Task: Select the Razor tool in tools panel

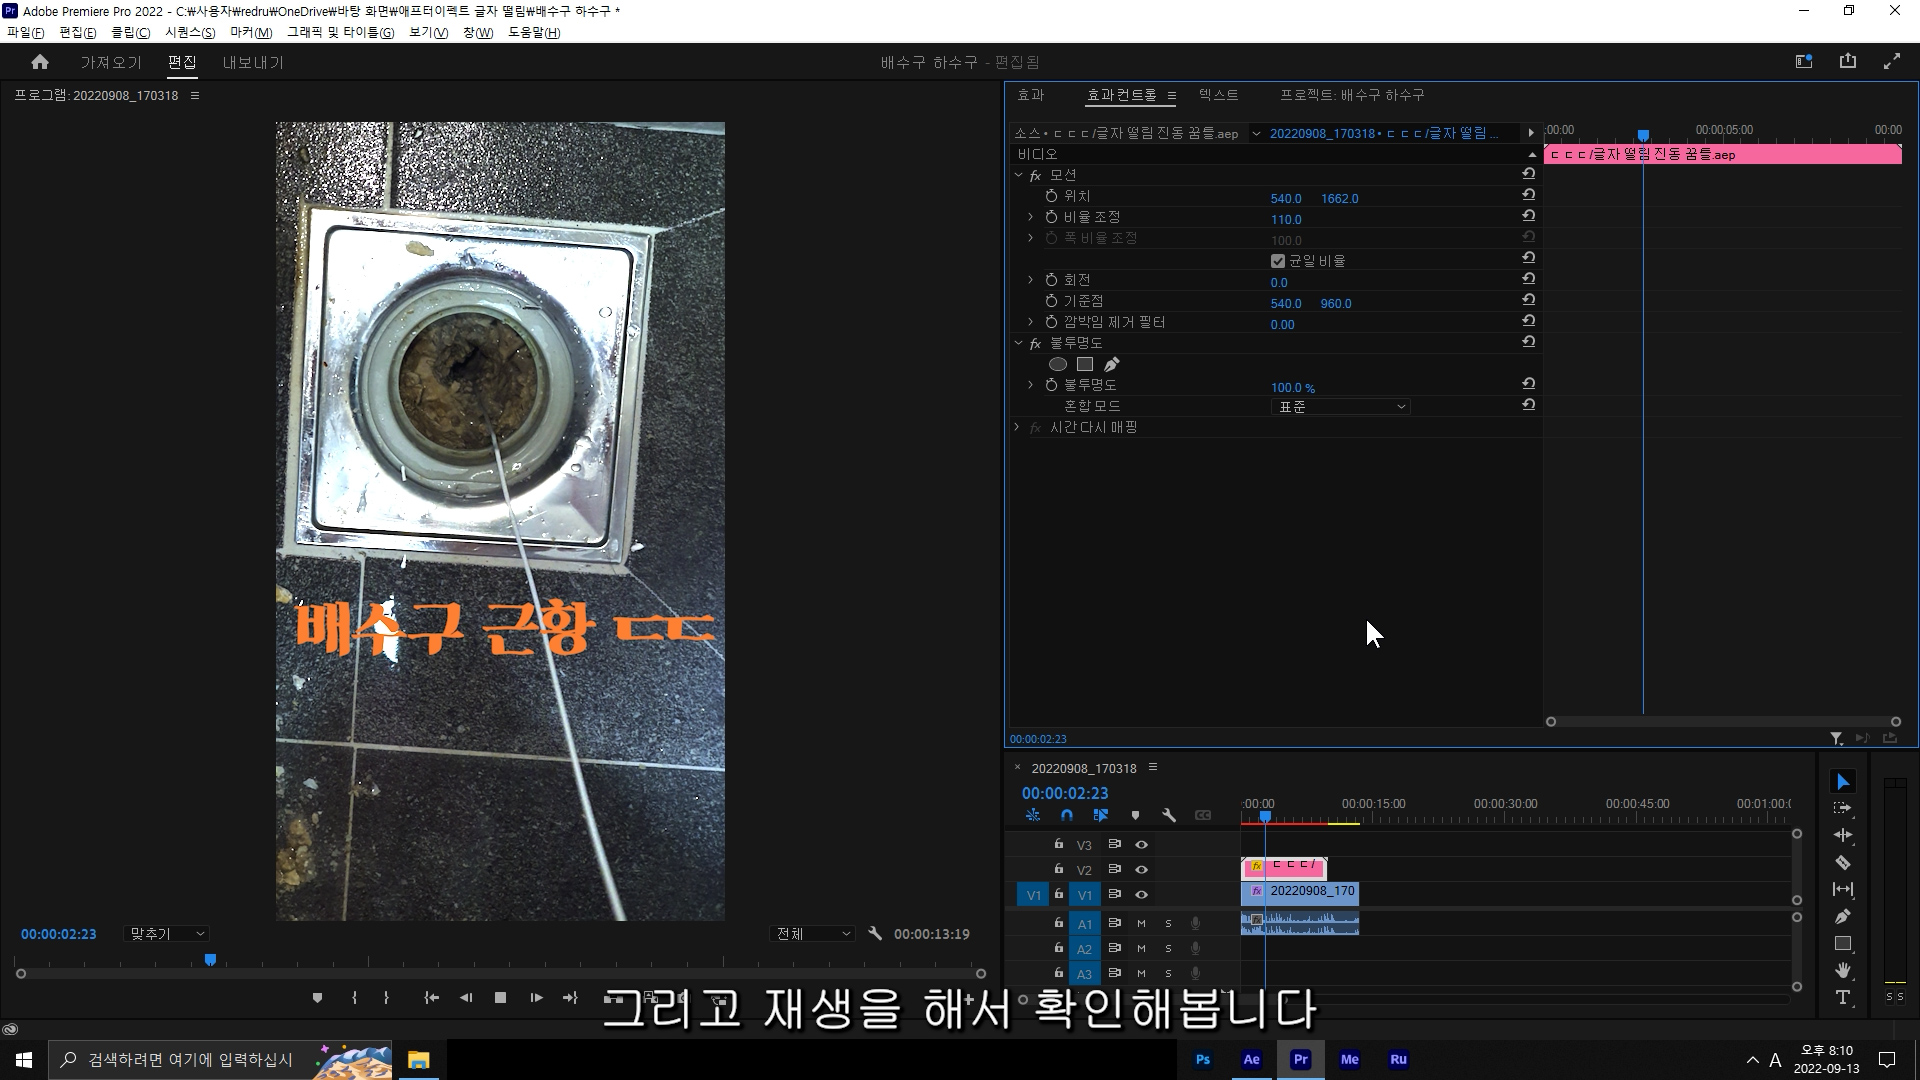Action: 1842,862
